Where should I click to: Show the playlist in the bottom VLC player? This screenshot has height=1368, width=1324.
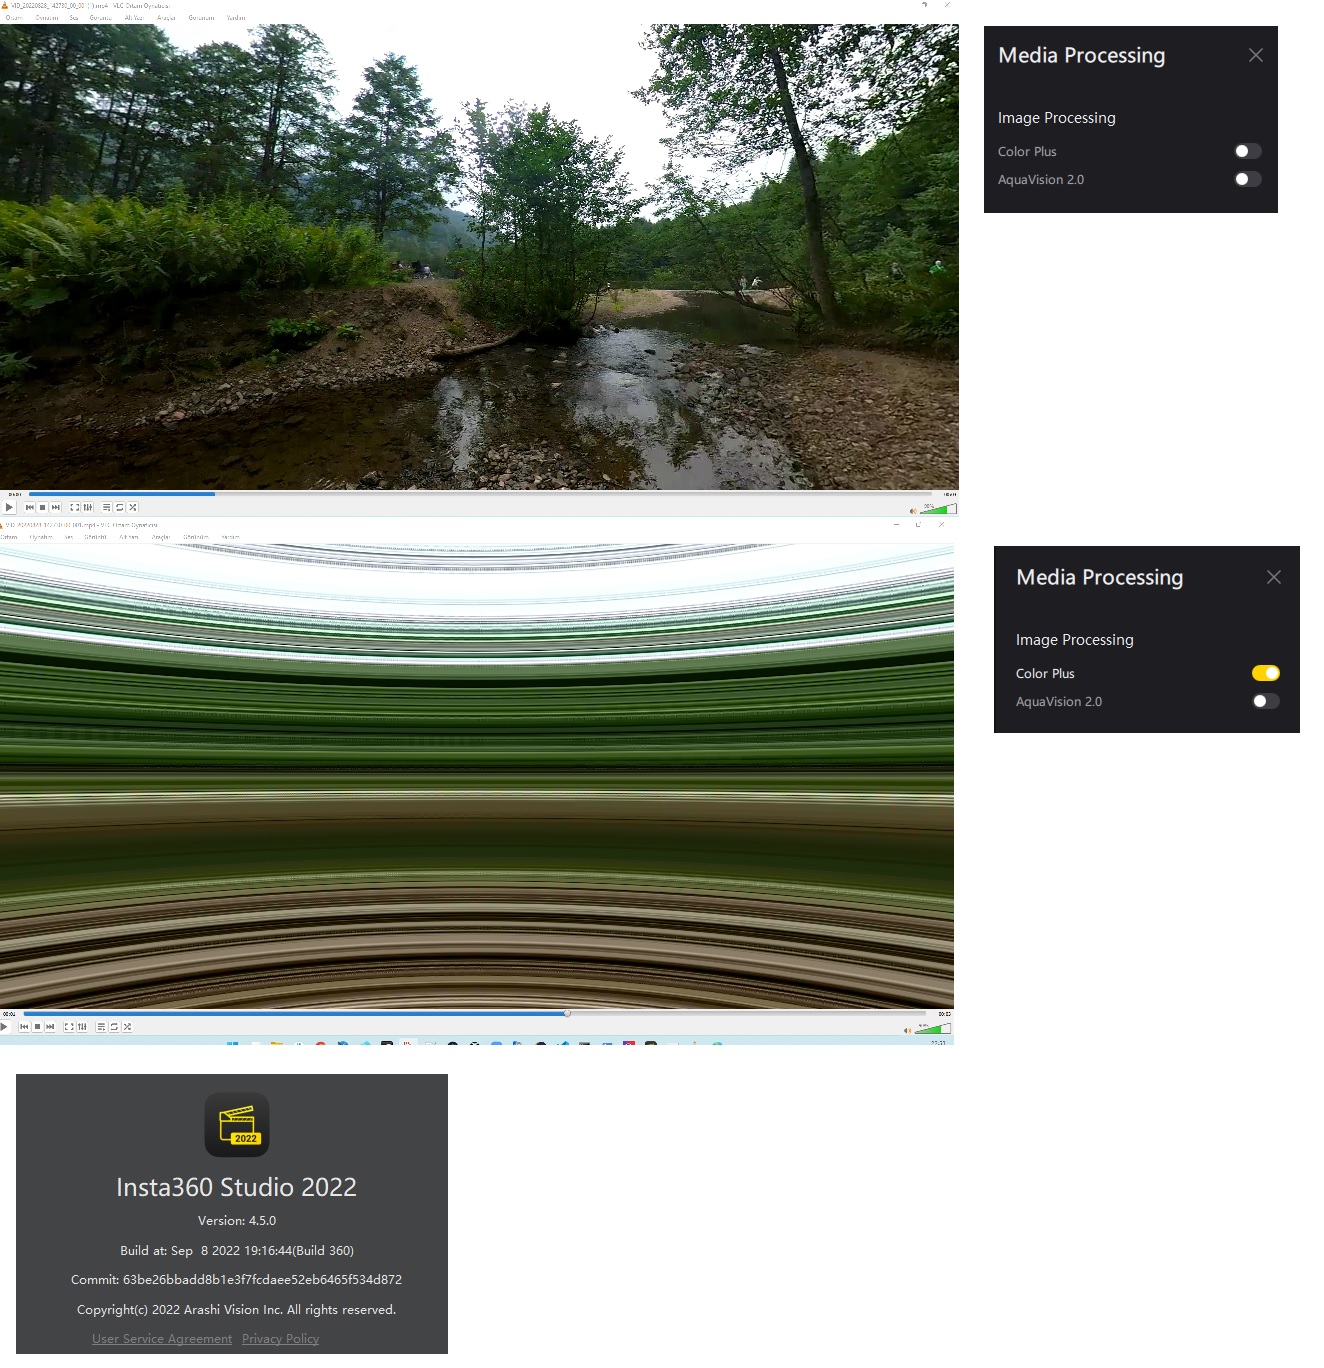pyautogui.click(x=100, y=1026)
